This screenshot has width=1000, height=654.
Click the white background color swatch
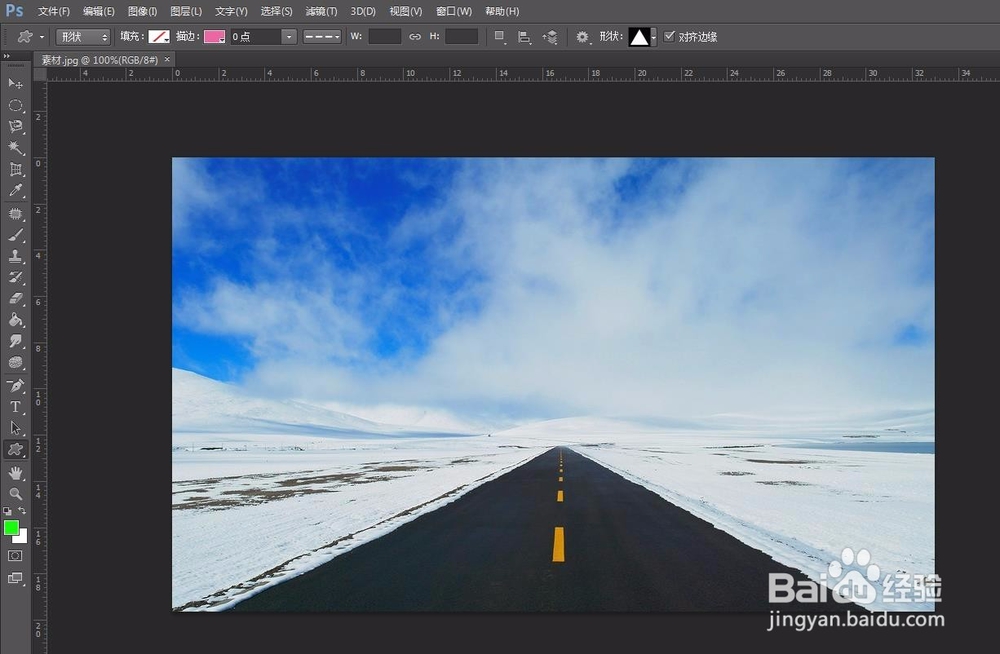click(22, 538)
